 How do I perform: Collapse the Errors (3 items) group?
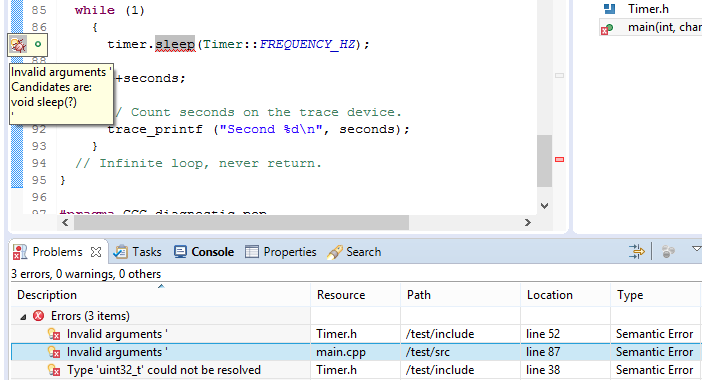(23, 317)
